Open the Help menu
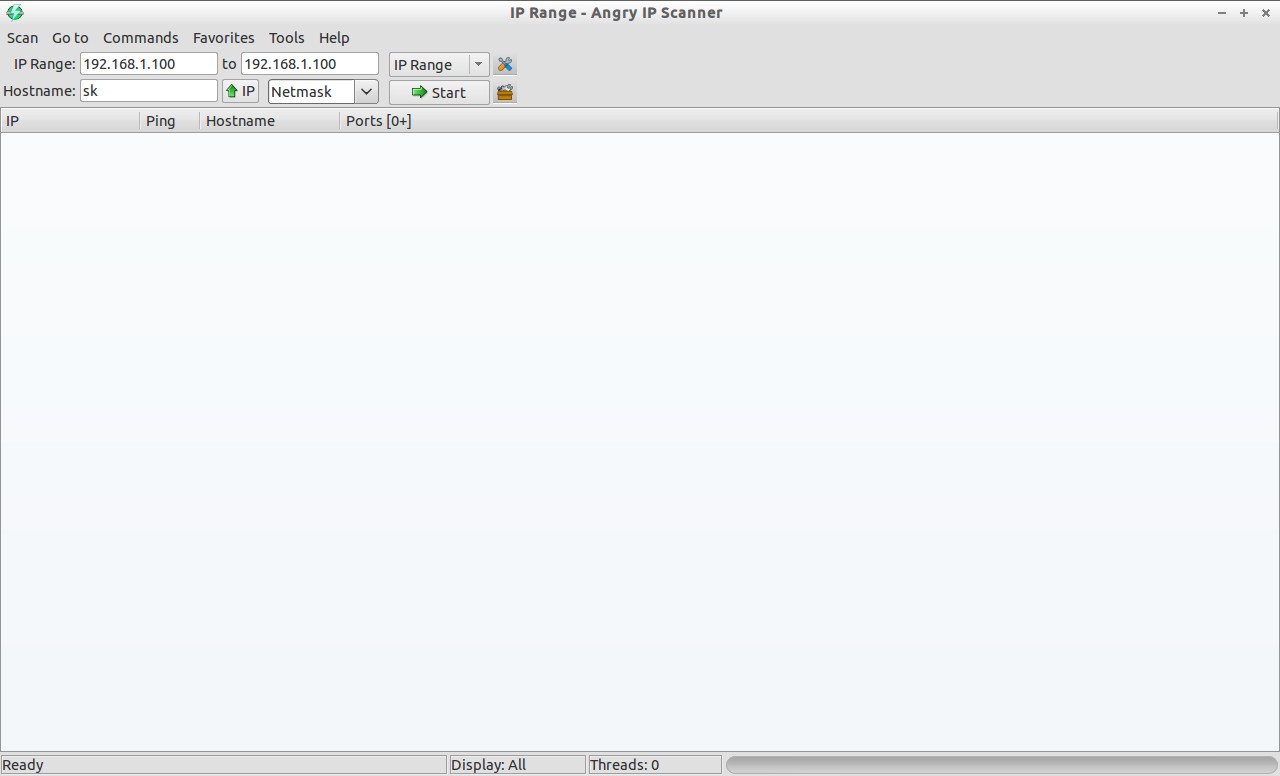 (334, 38)
